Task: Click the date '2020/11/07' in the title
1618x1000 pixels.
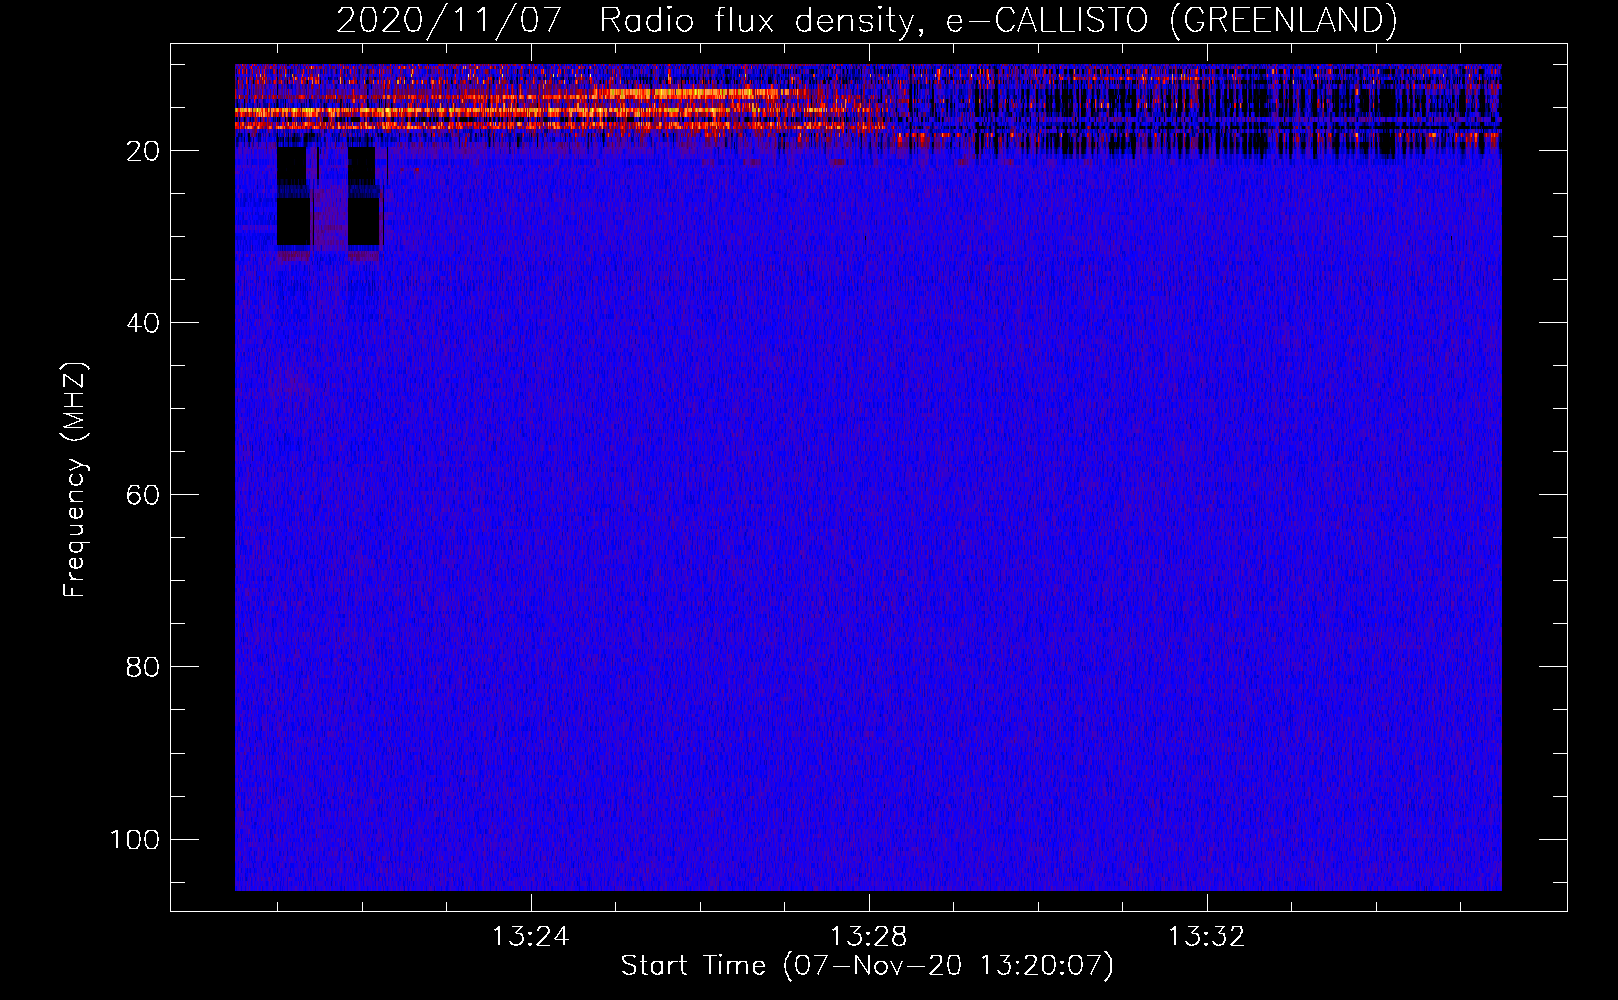Action: (x=449, y=20)
